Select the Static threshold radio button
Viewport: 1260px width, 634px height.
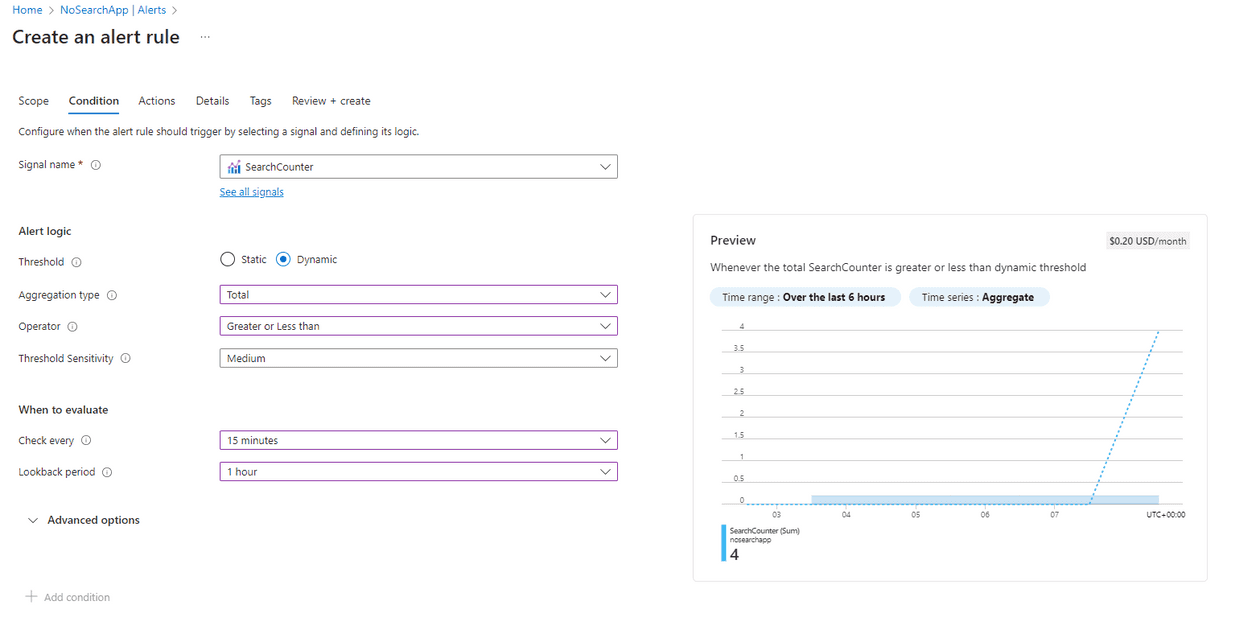[228, 258]
